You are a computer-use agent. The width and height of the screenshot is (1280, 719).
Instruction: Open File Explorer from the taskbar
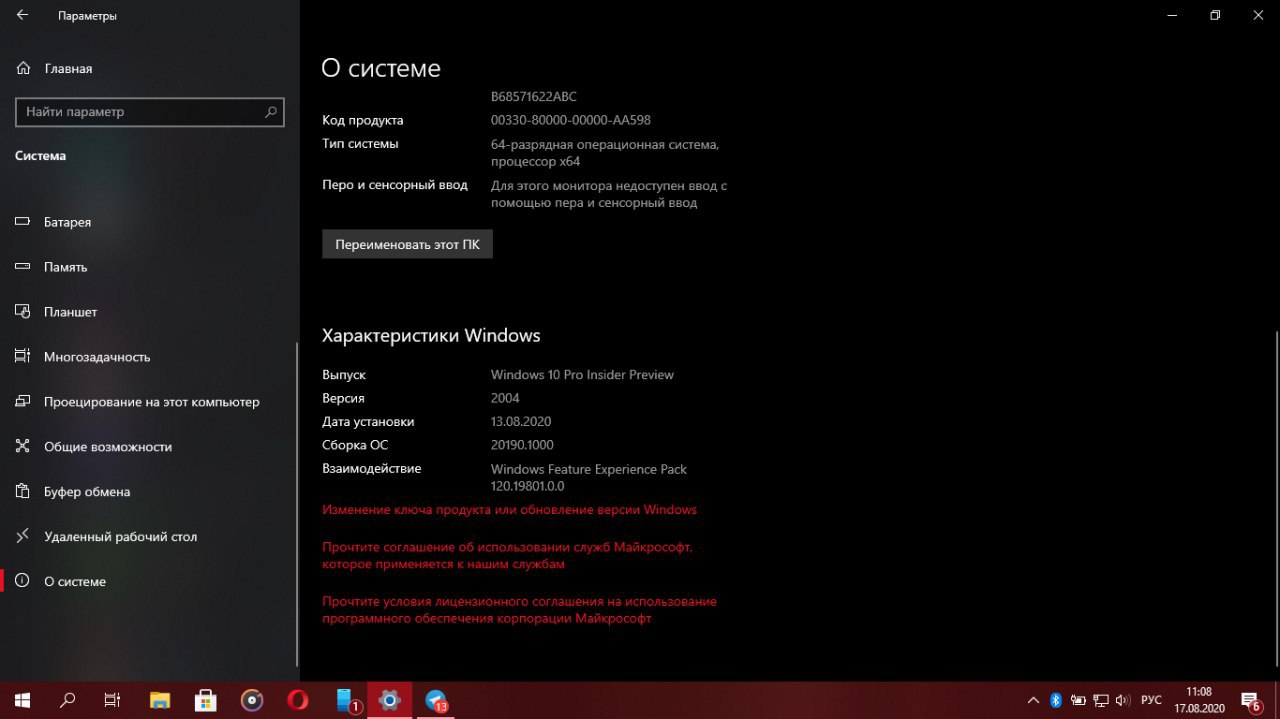(160, 700)
